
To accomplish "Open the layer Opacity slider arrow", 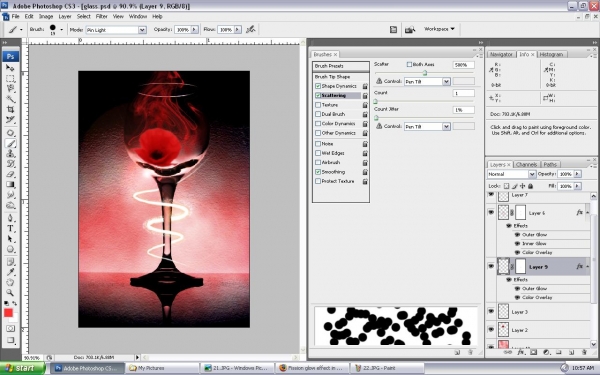I will [577, 174].
